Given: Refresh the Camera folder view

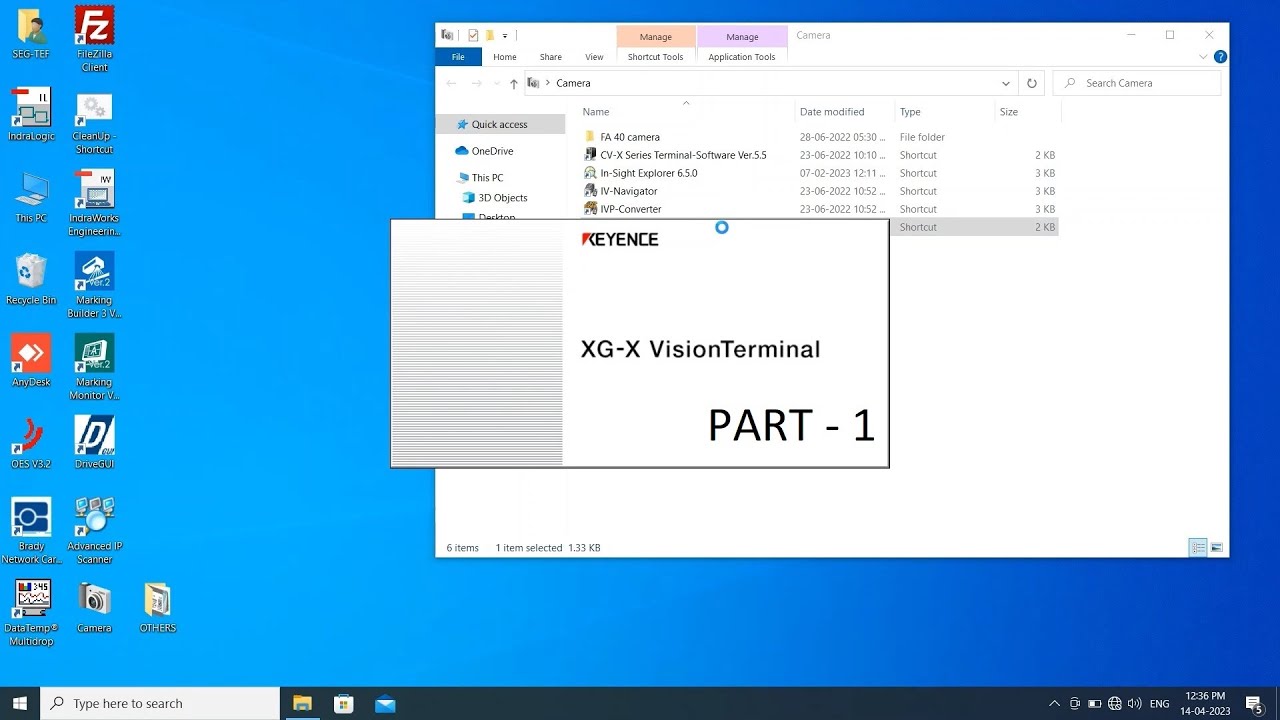Looking at the screenshot, I should (1032, 83).
